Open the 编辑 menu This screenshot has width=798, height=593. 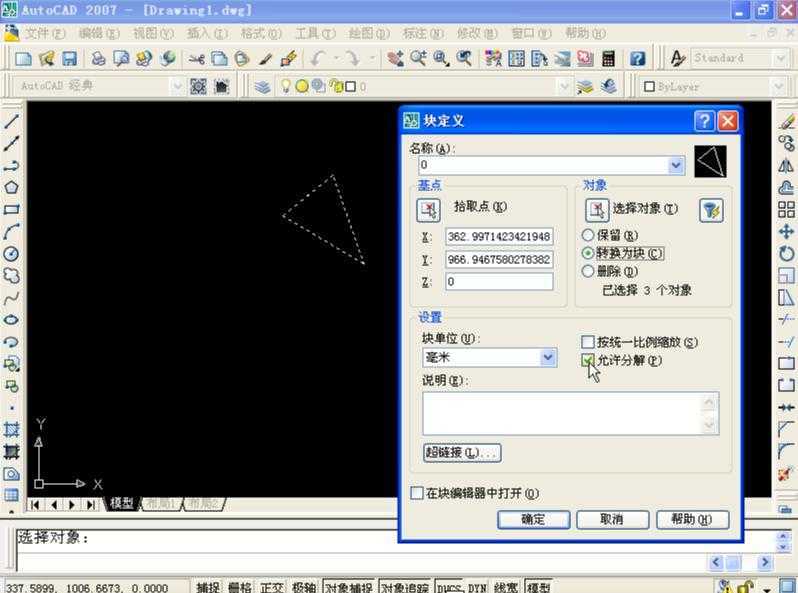click(x=99, y=34)
